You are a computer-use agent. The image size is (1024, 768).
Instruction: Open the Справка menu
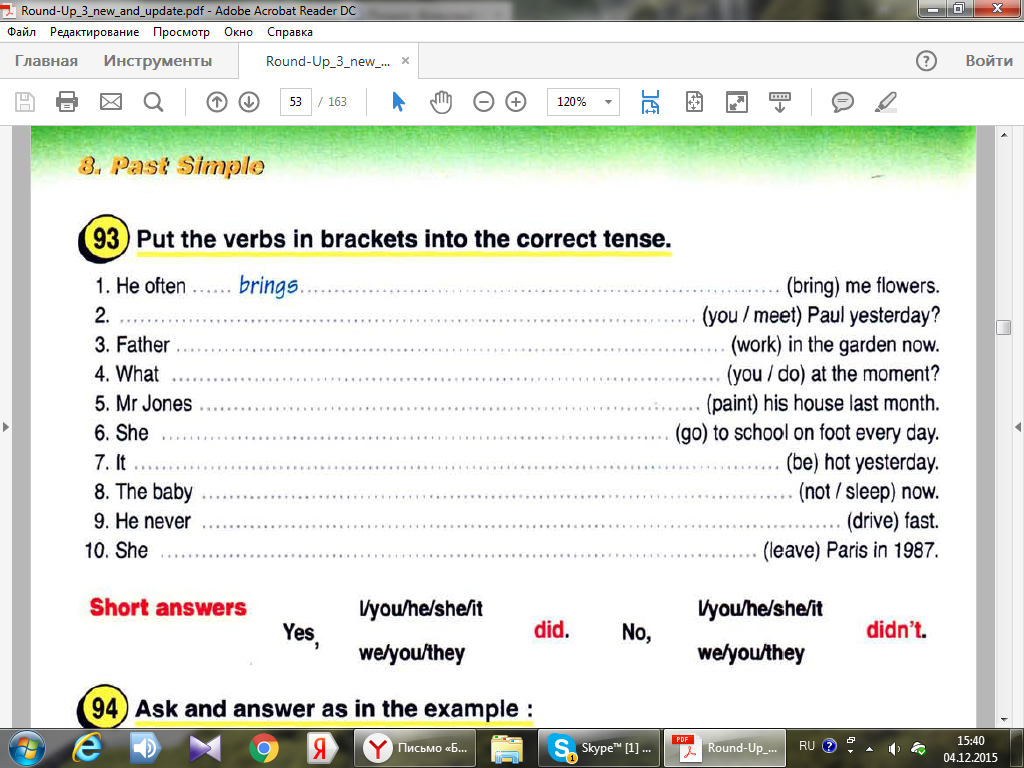coord(290,32)
